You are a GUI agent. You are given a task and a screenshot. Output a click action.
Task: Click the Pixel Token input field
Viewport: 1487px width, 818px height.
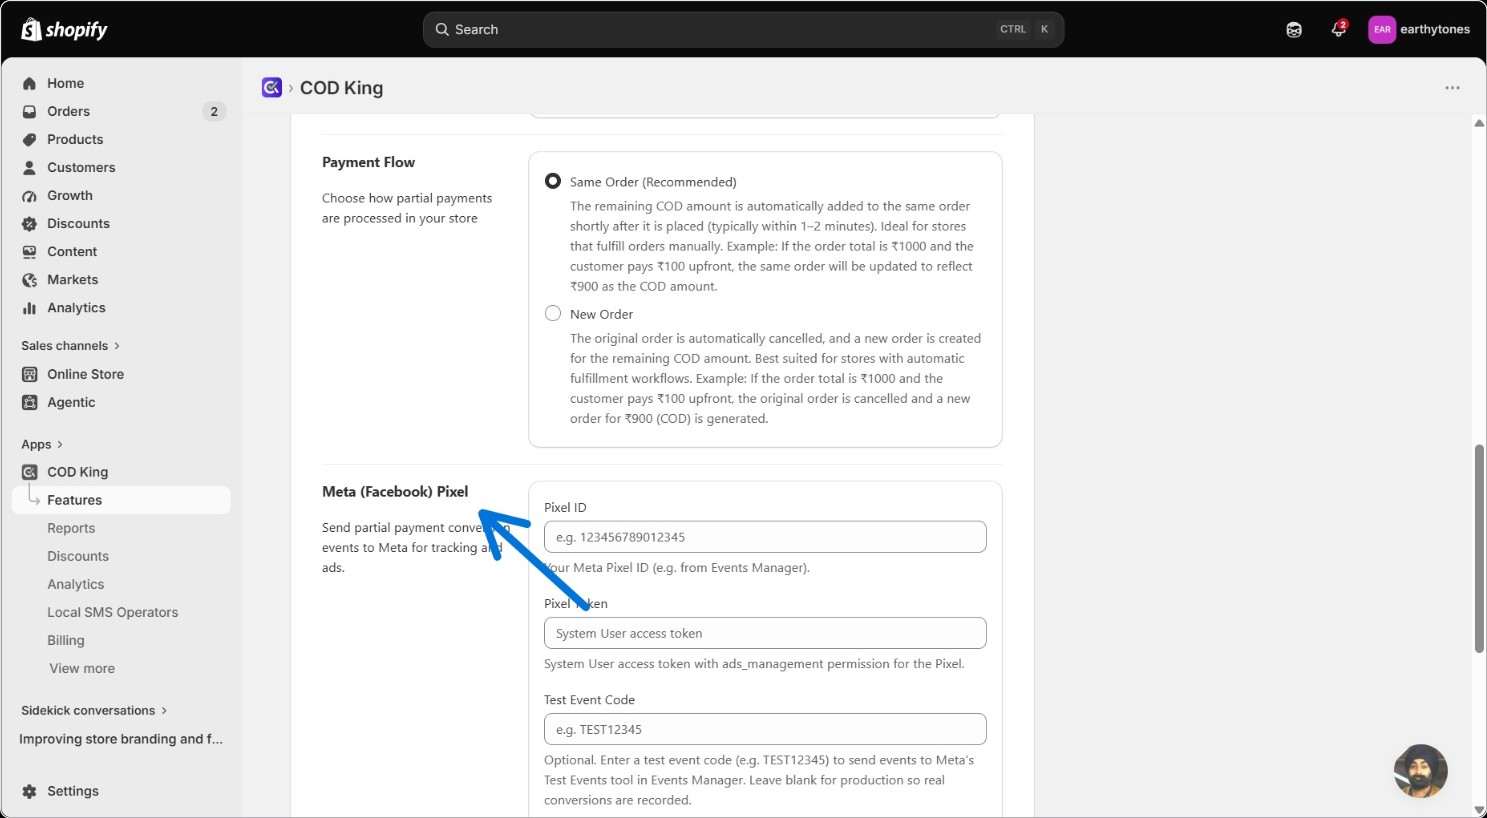coord(765,633)
